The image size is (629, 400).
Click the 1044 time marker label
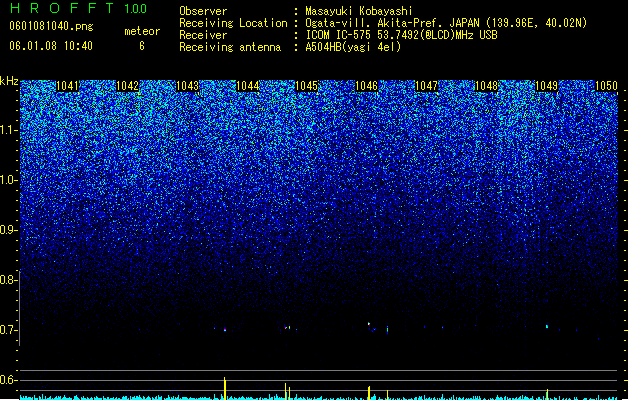[x=248, y=86]
